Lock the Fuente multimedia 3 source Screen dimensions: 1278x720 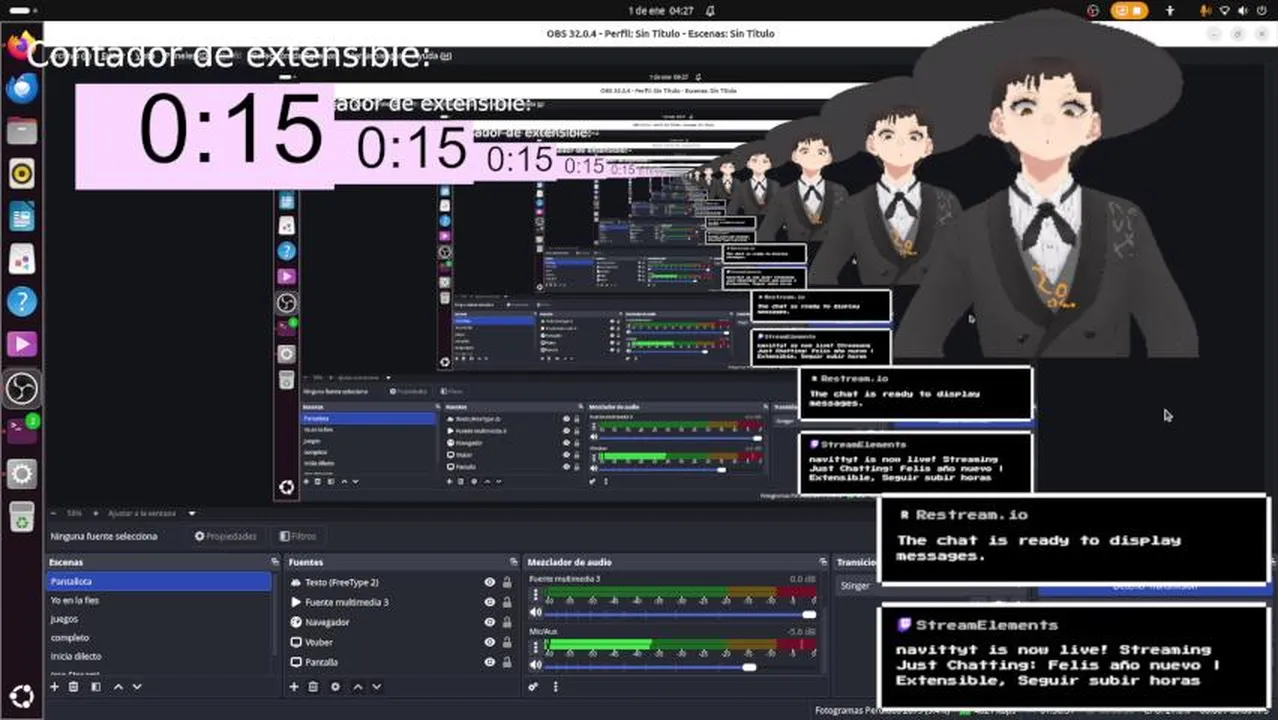[x=507, y=602]
